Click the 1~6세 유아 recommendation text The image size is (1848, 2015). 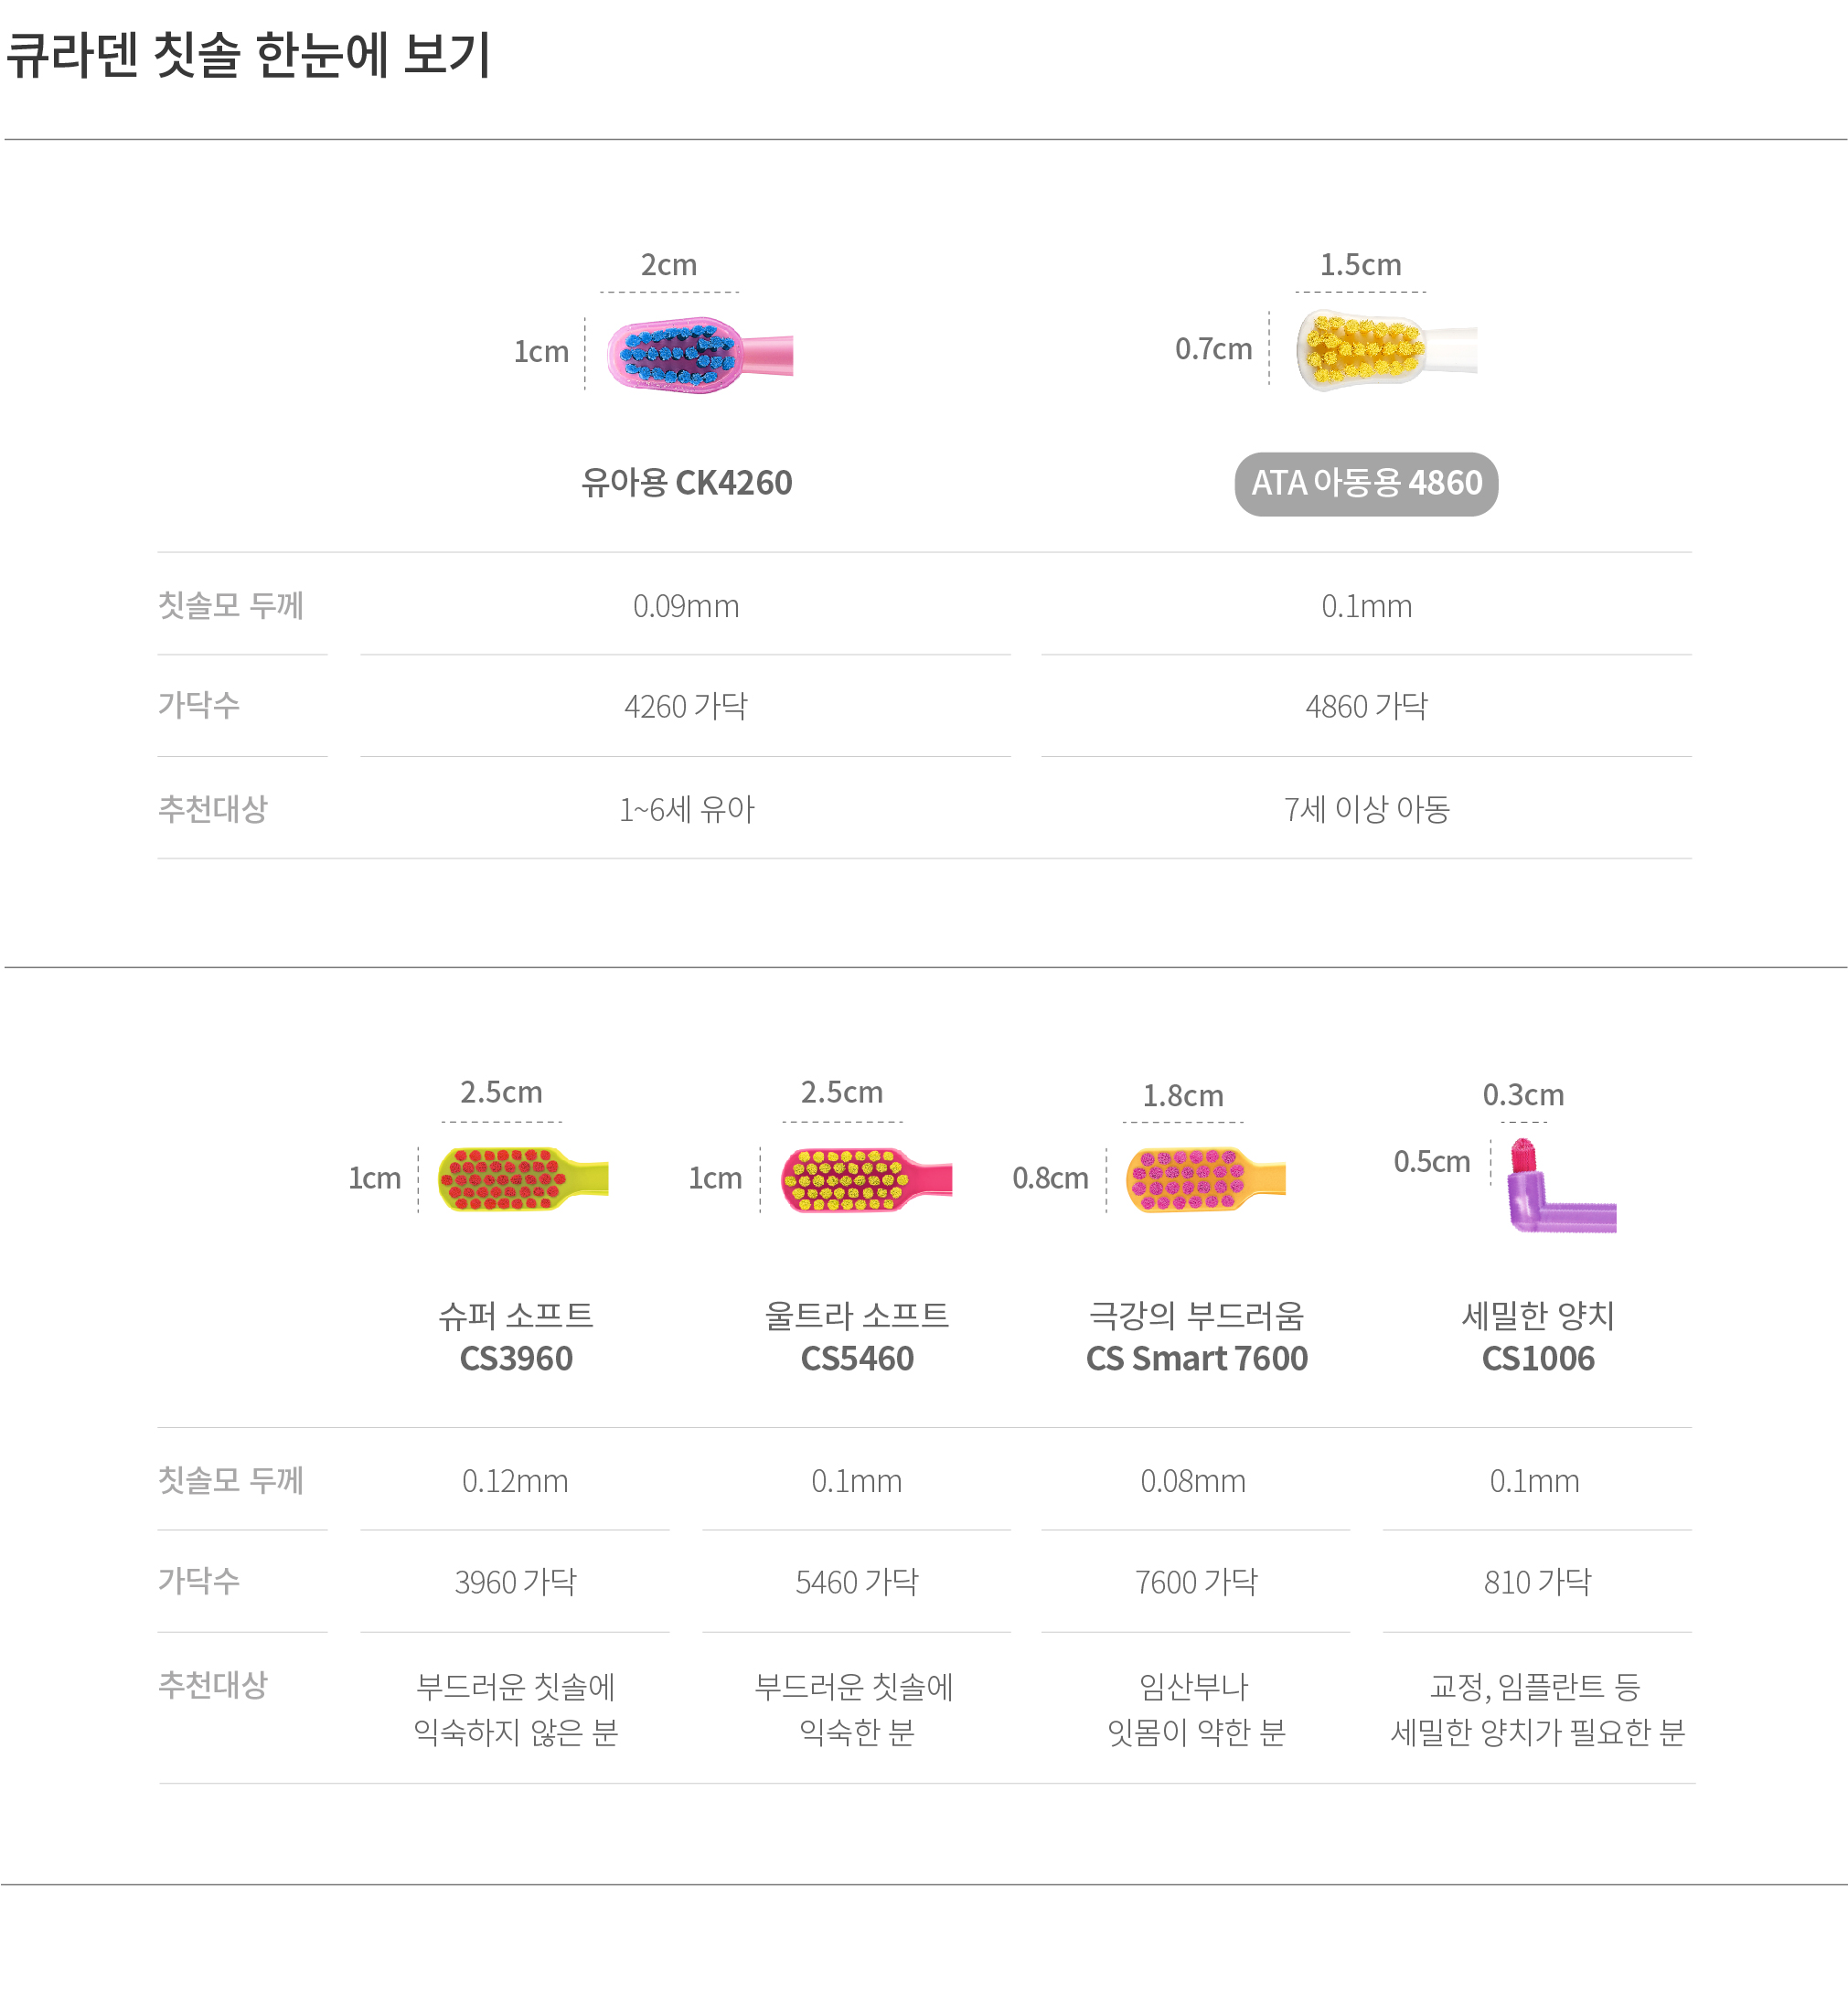pyautogui.click(x=687, y=808)
